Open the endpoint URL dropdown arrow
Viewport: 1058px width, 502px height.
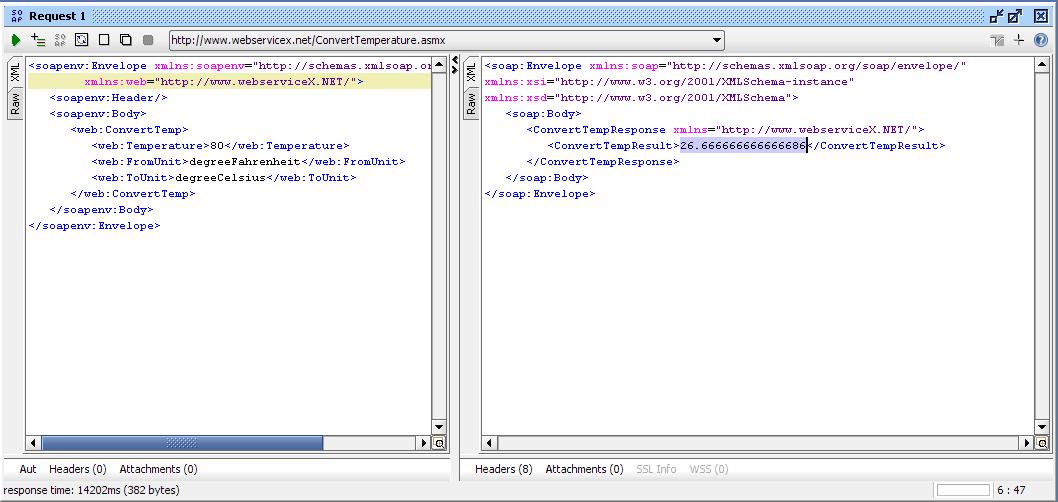[x=716, y=40]
